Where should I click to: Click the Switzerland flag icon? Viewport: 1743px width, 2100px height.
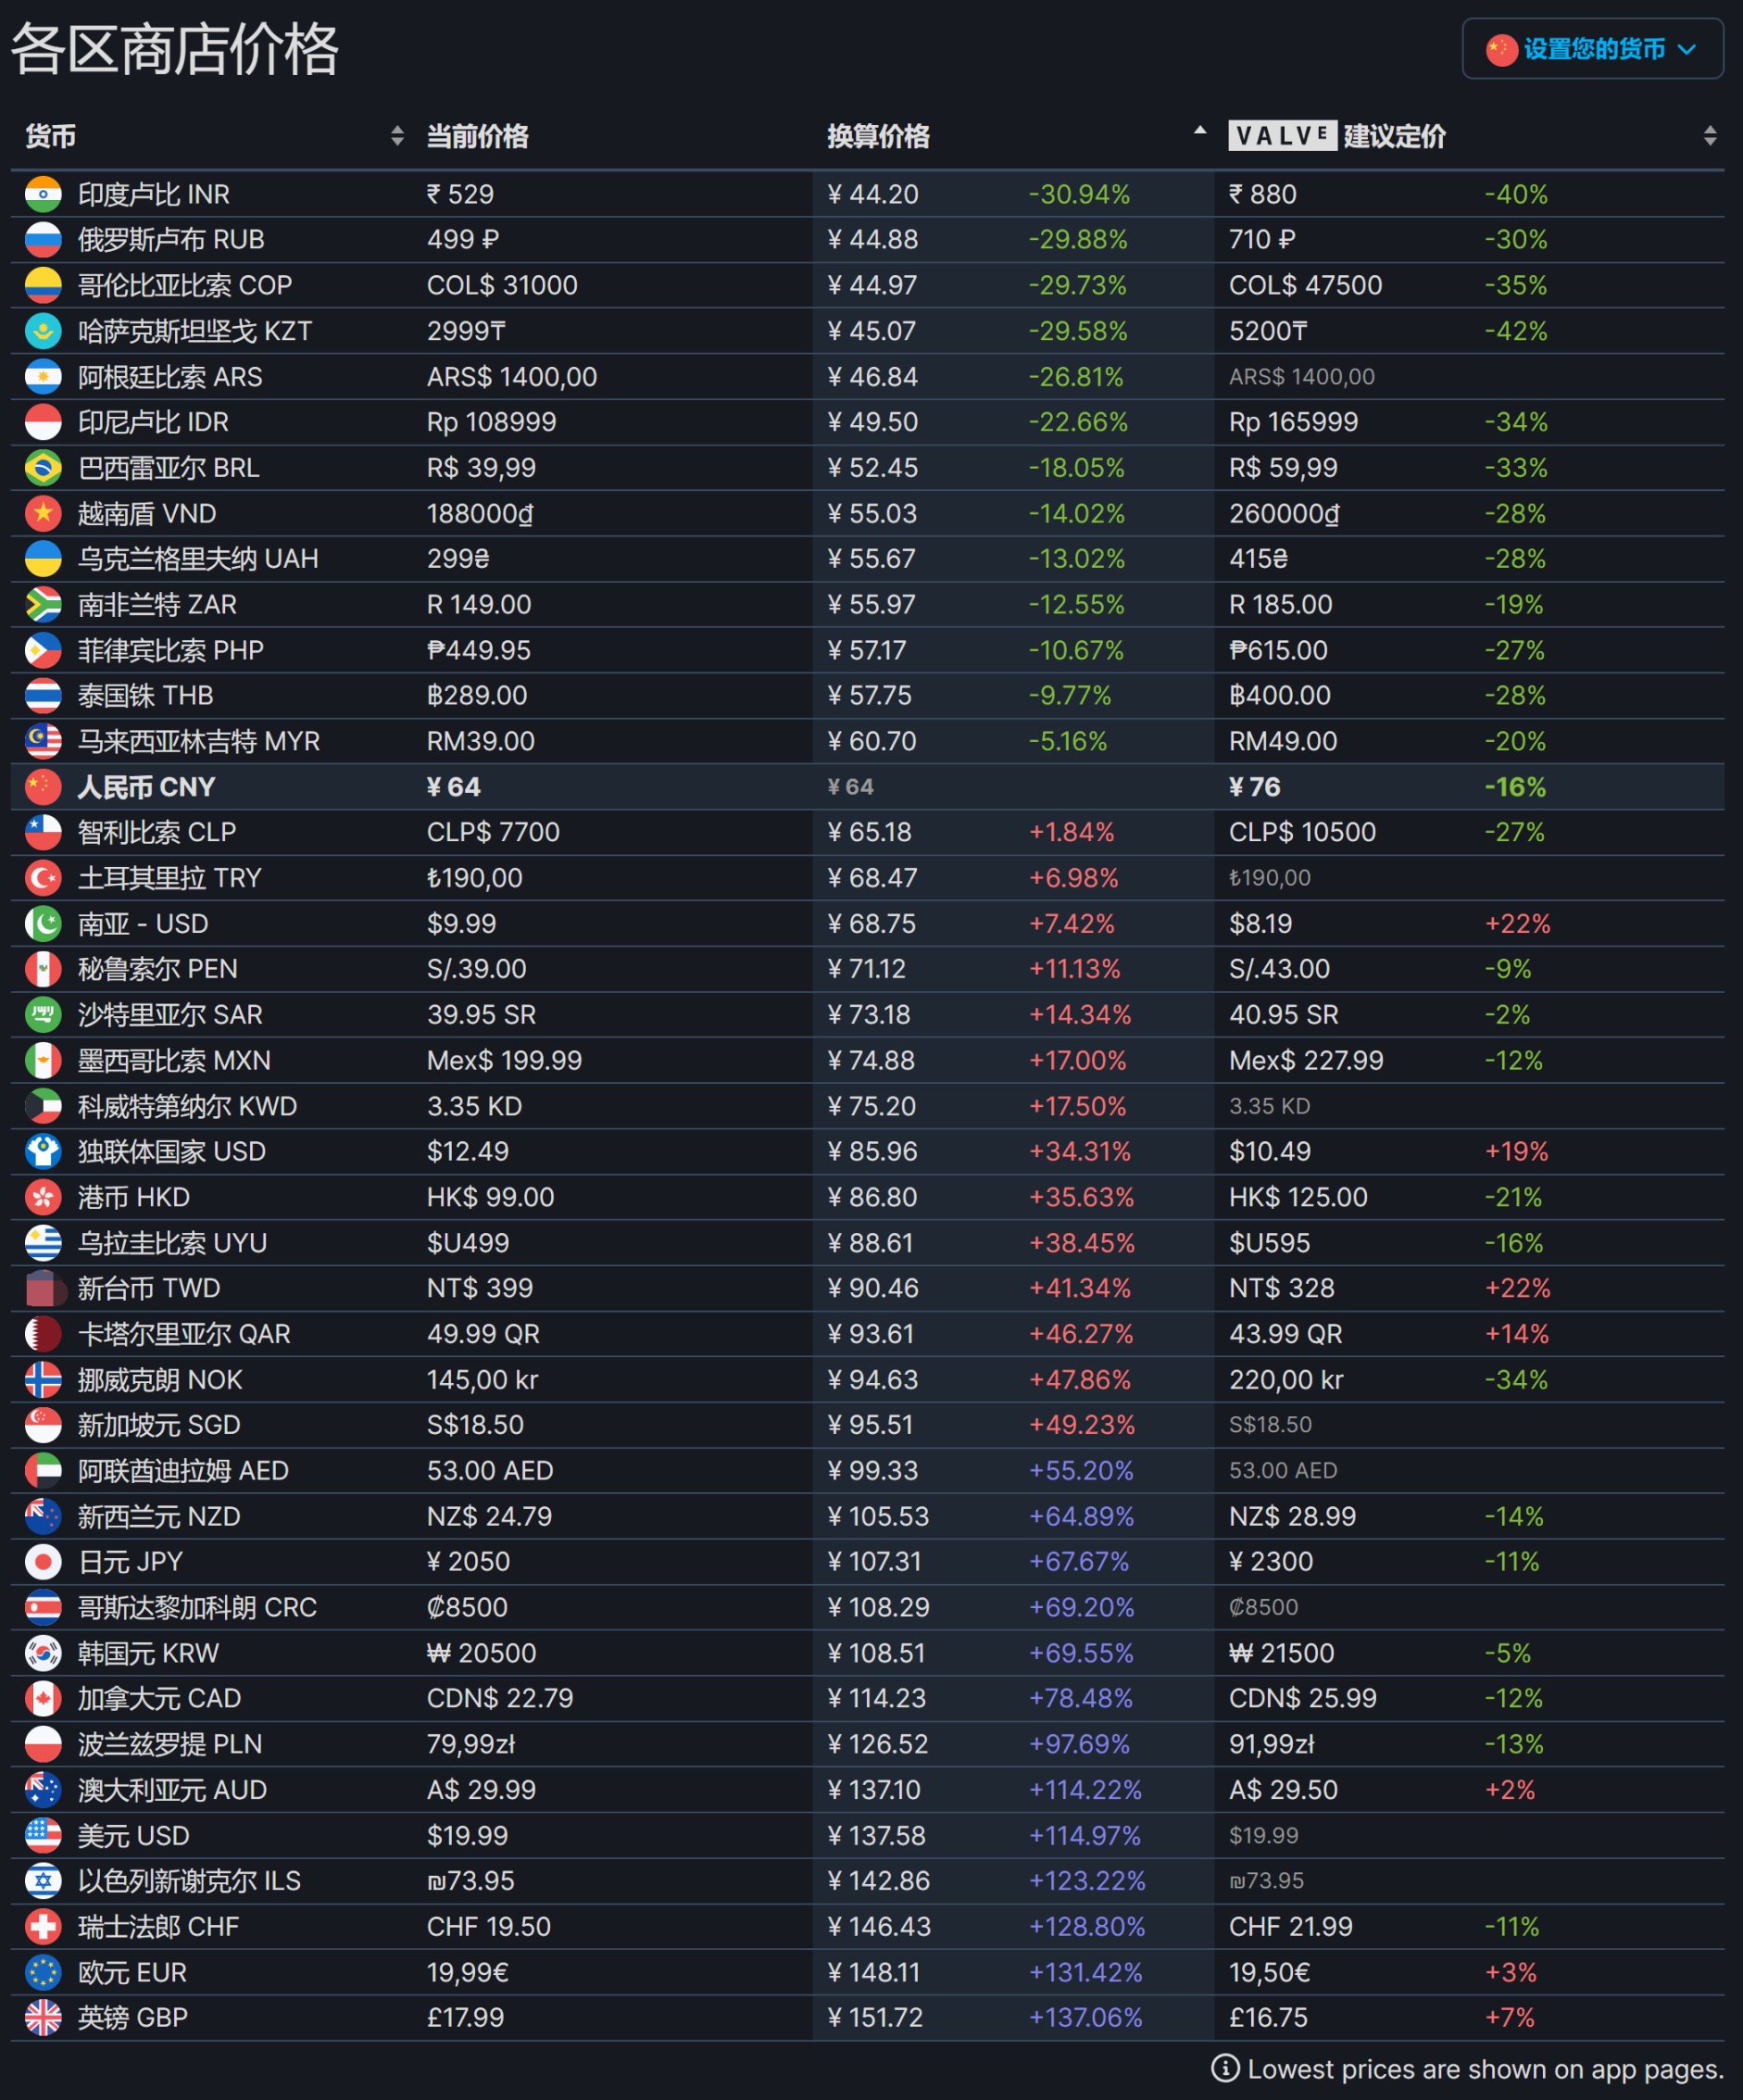pos(43,1926)
